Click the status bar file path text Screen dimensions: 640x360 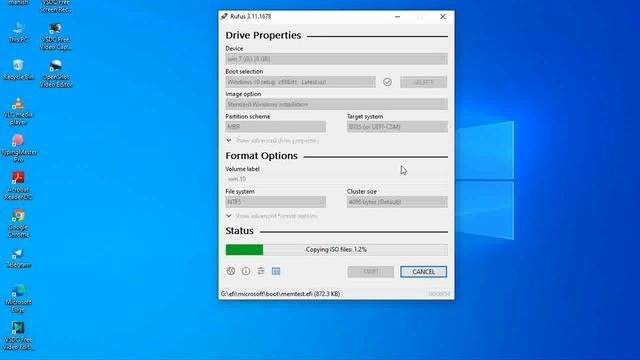[x=280, y=294]
